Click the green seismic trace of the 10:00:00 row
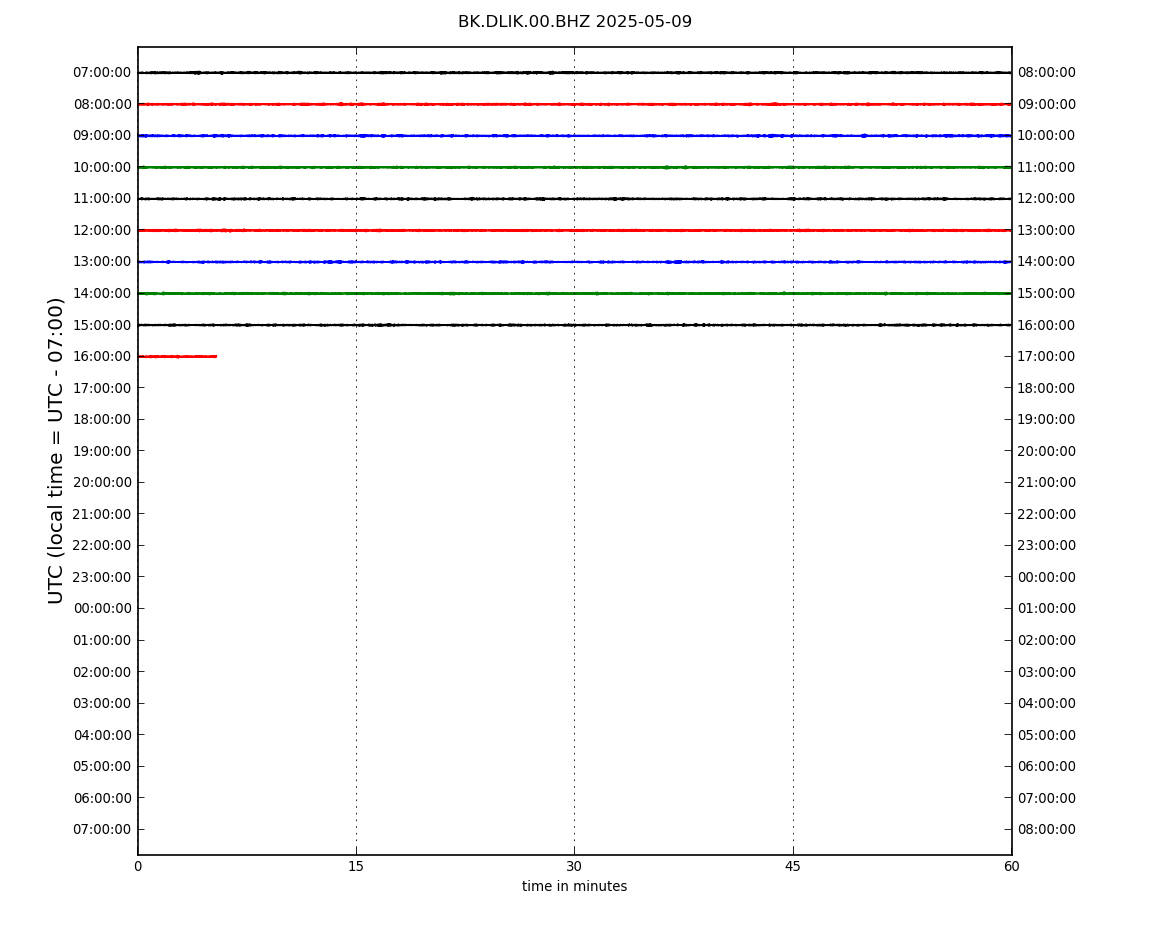Screen dimensions: 1150x950 574,167
